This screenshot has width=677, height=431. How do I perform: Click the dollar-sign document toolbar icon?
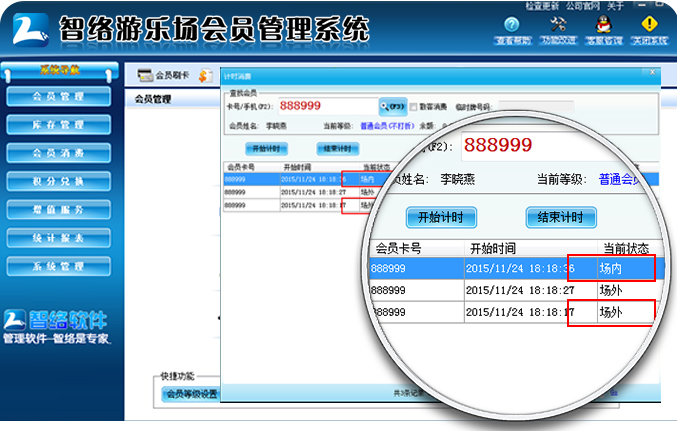click(206, 76)
